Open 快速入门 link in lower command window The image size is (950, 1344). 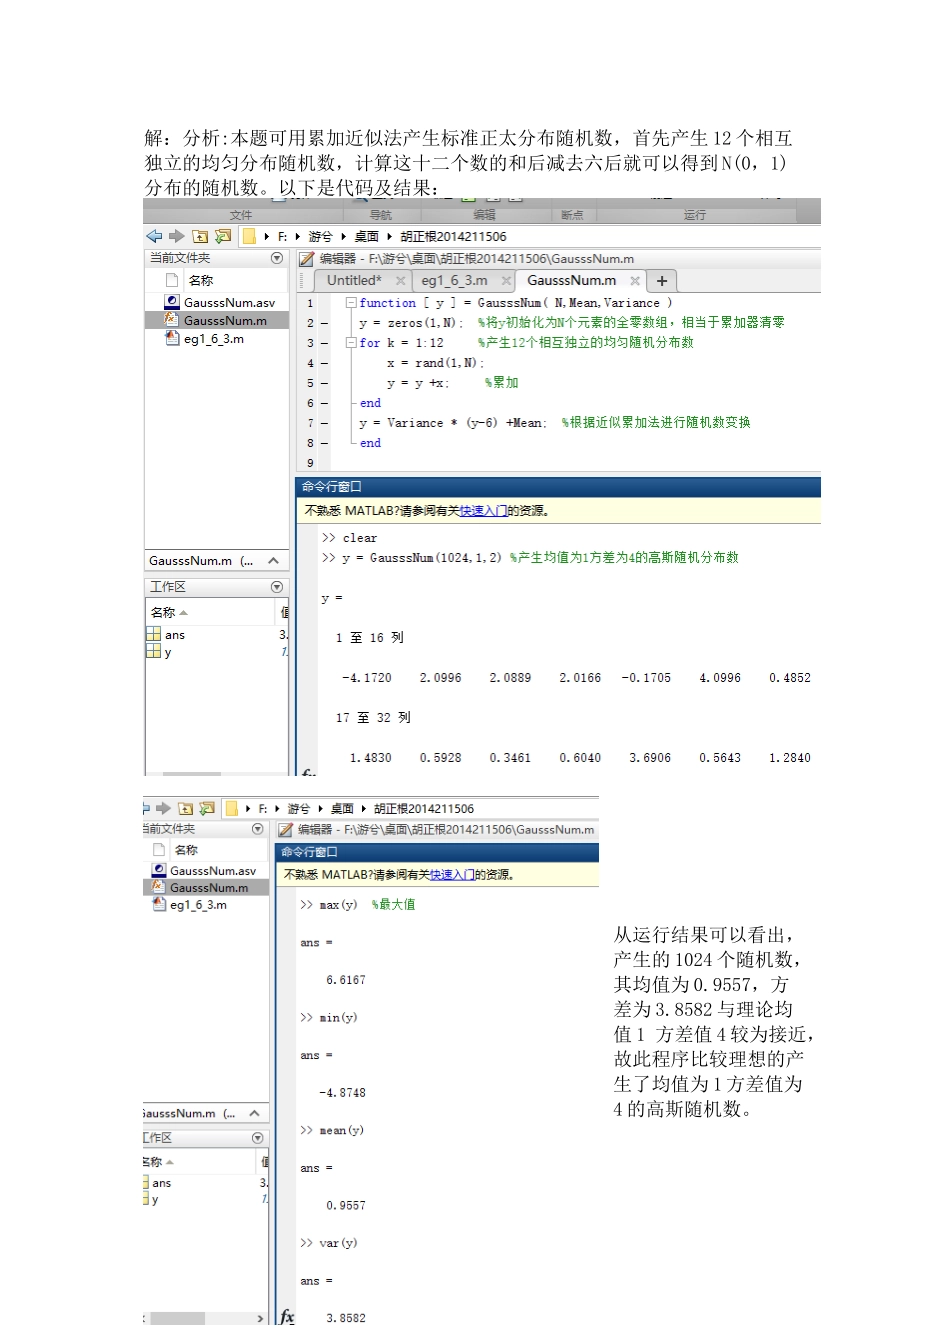[x=452, y=875]
